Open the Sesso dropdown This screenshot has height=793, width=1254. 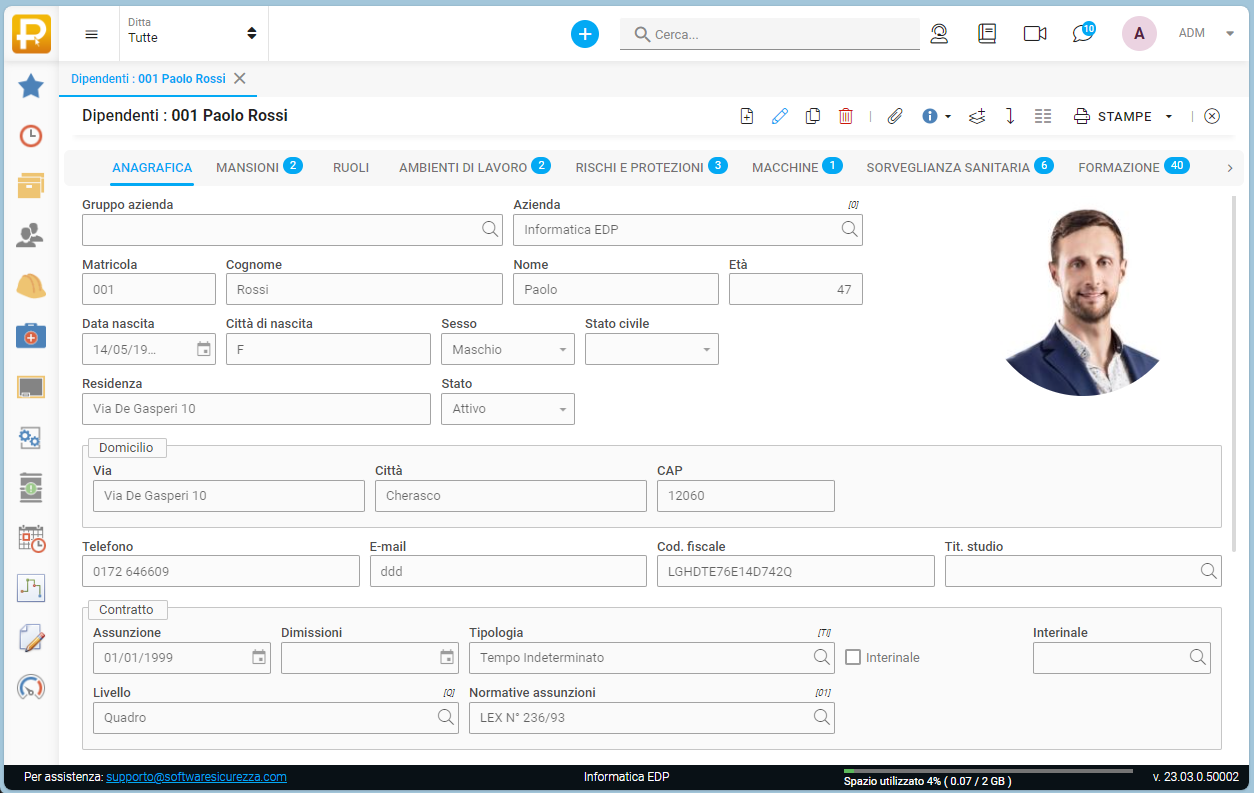coord(507,349)
